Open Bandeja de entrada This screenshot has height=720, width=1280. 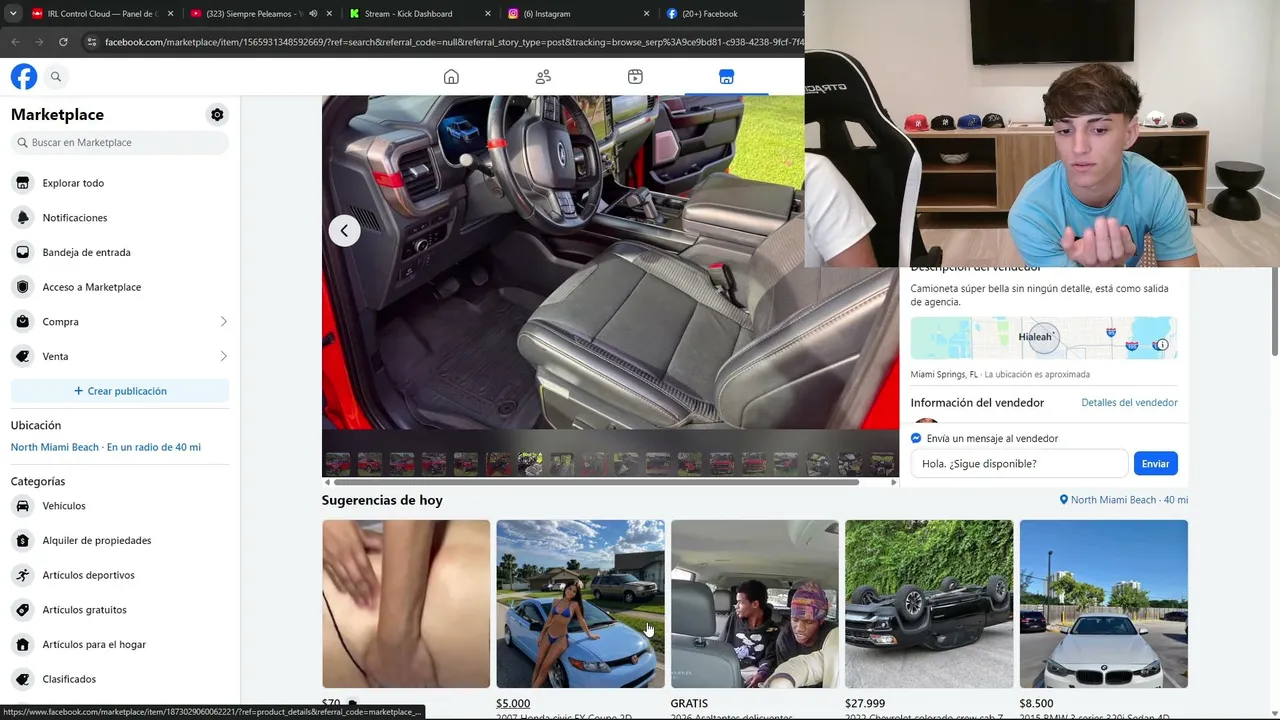coord(120,252)
